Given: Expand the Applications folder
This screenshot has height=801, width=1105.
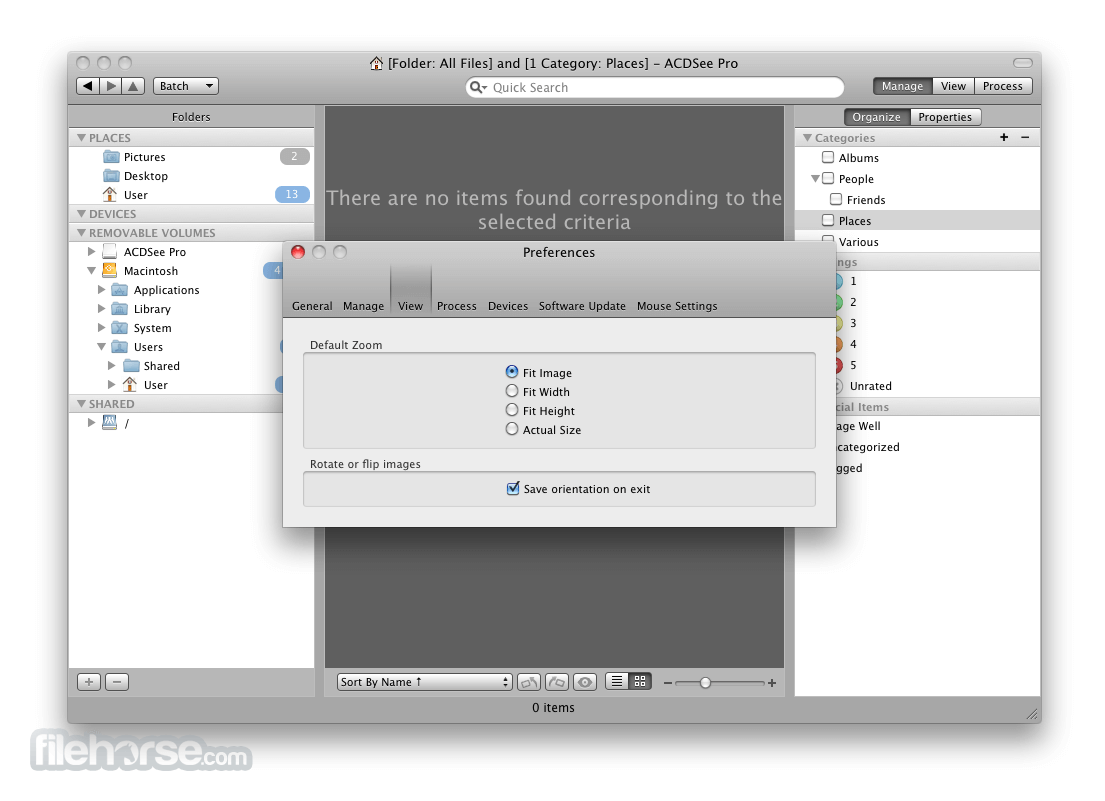Looking at the screenshot, I should [101, 290].
